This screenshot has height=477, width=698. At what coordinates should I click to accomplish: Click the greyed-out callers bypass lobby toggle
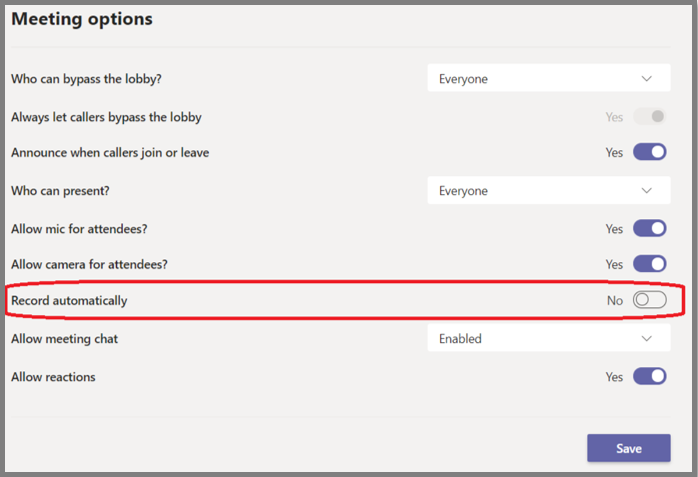tap(649, 117)
